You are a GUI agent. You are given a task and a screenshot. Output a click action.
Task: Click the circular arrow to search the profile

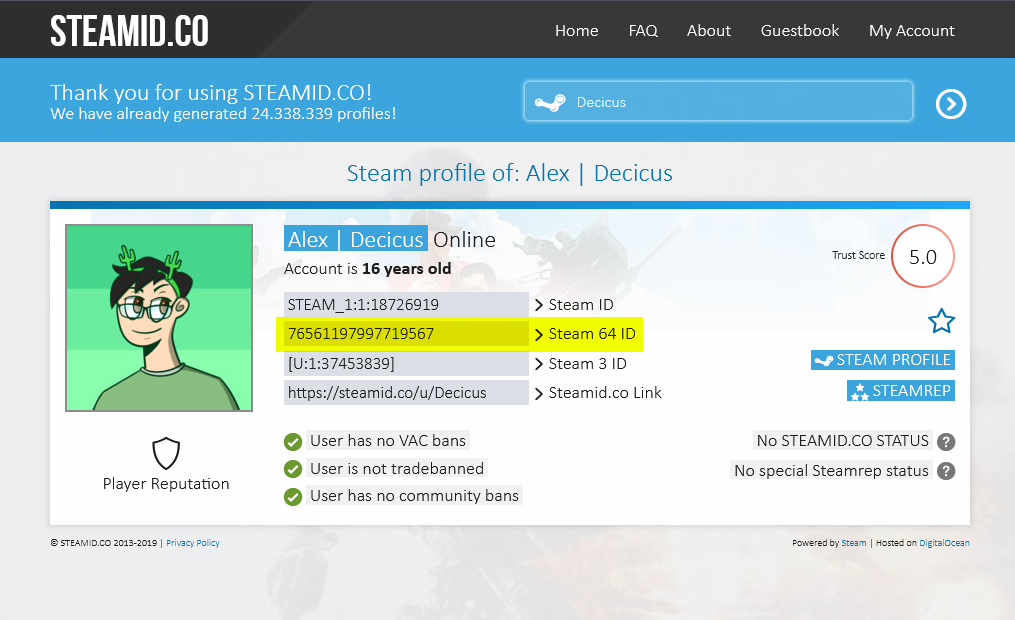(x=950, y=103)
